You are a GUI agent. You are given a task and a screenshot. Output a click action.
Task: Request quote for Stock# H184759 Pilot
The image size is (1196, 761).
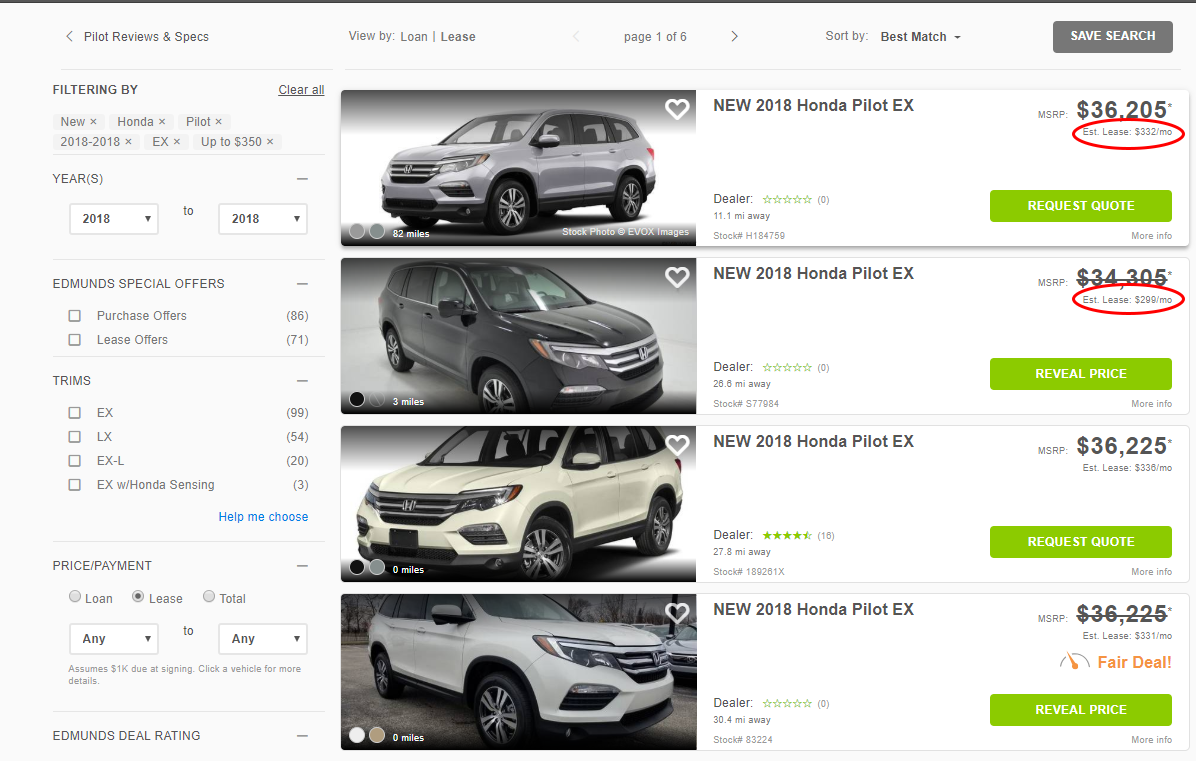[1080, 206]
